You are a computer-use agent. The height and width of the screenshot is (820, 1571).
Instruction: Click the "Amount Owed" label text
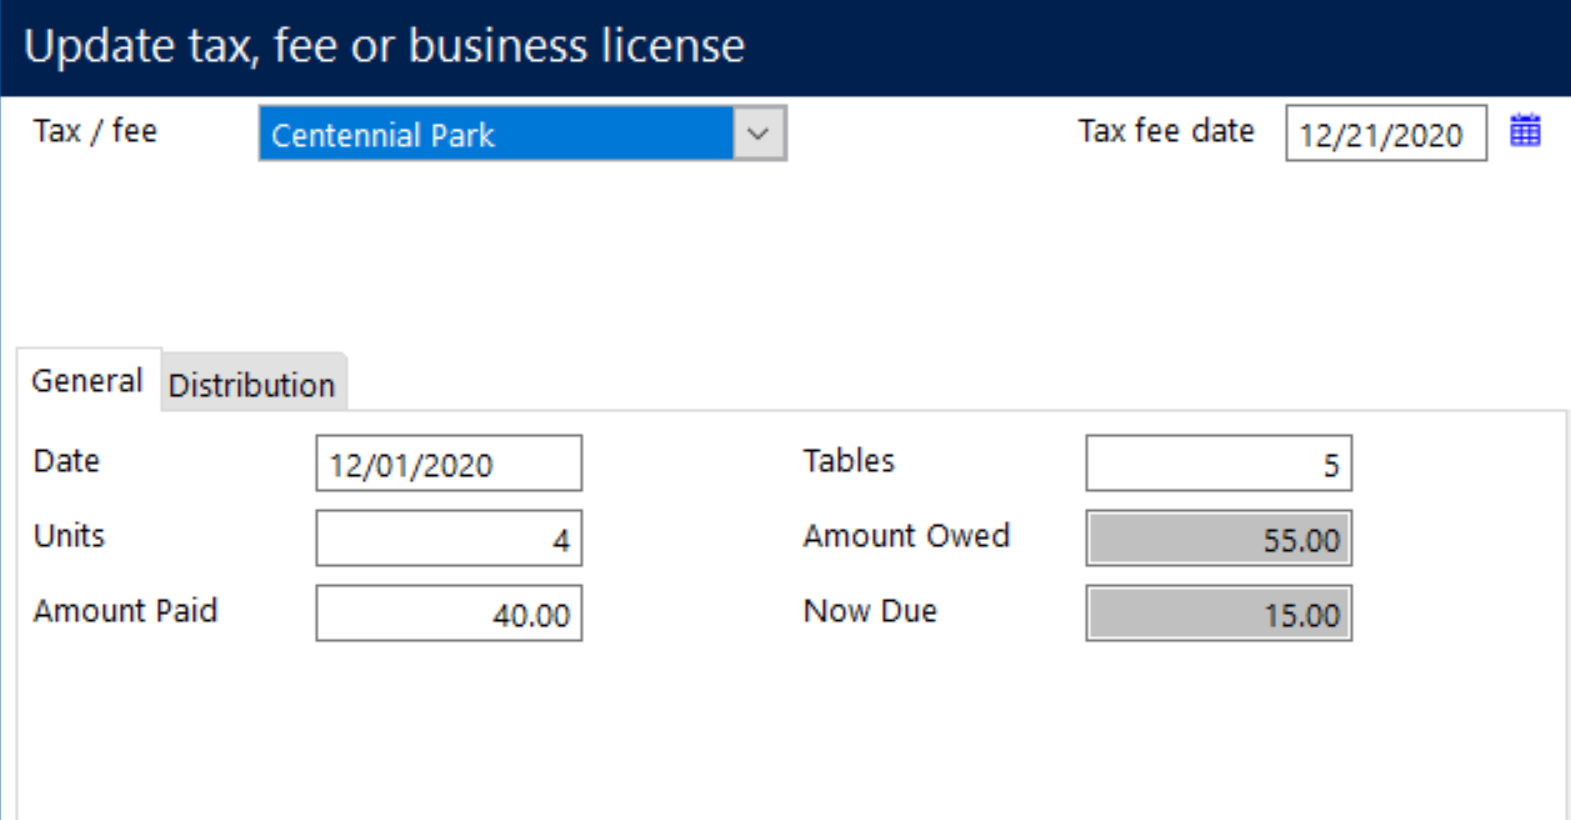[x=906, y=536]
